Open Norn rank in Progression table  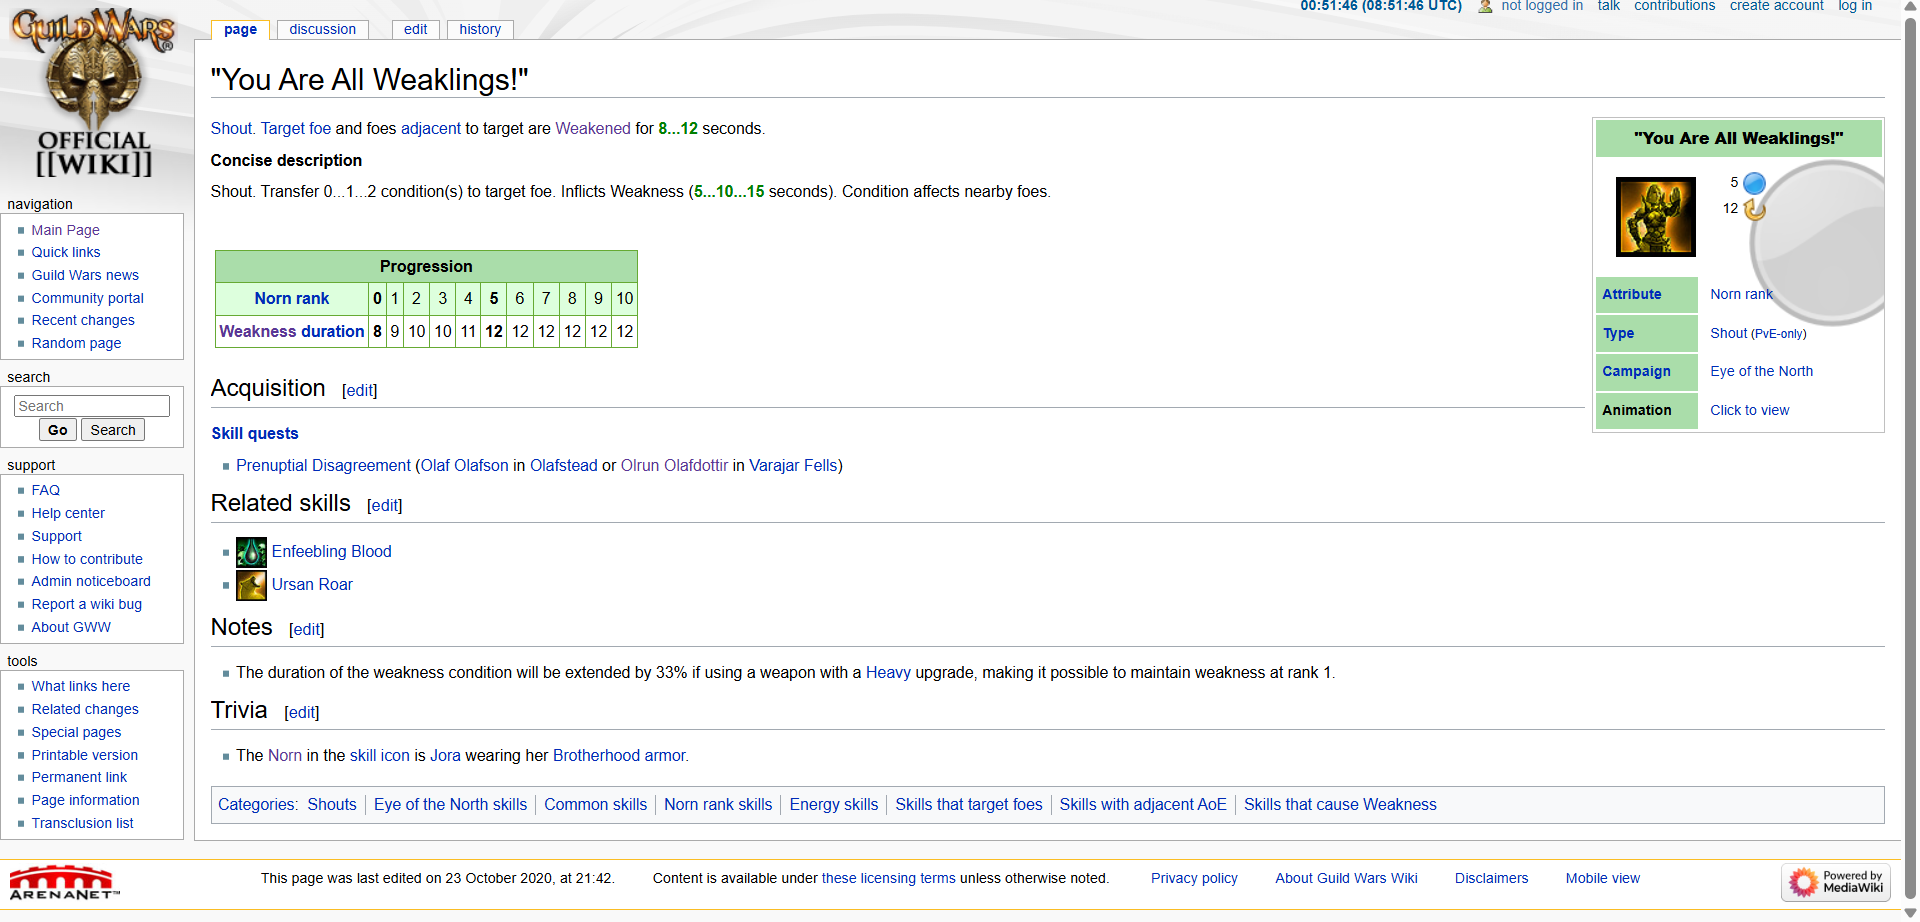point(291,298)
